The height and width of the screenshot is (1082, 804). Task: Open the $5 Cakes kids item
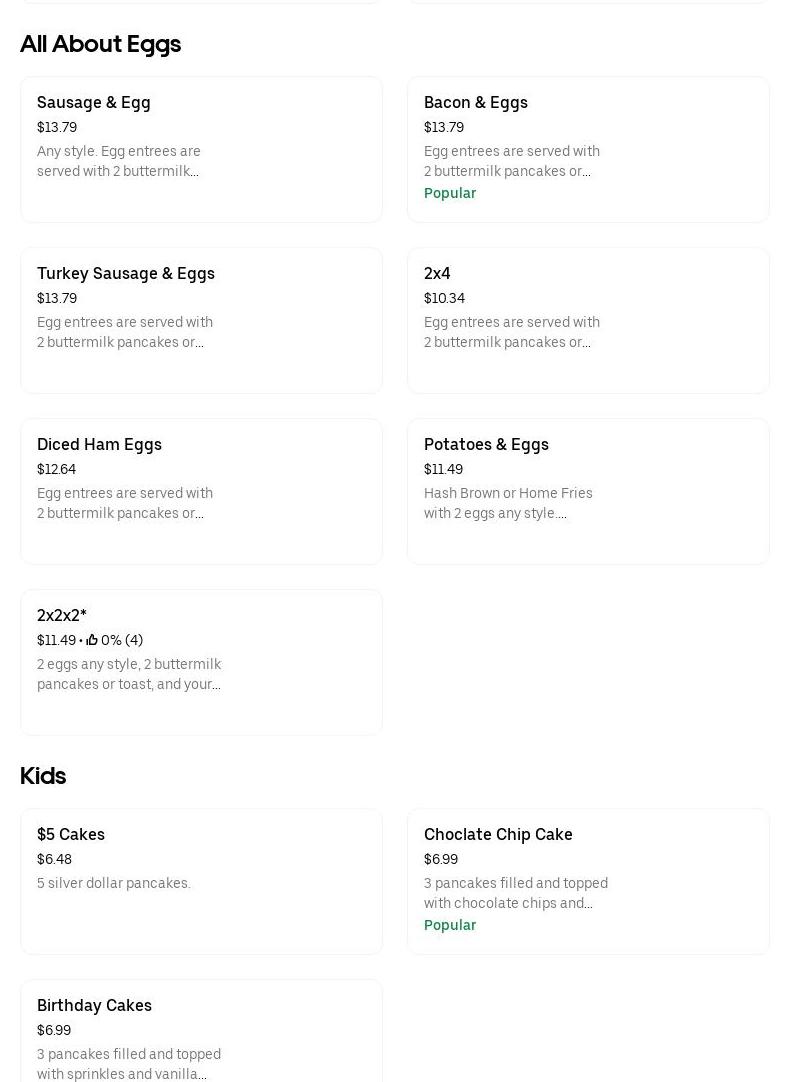[71, 834]
